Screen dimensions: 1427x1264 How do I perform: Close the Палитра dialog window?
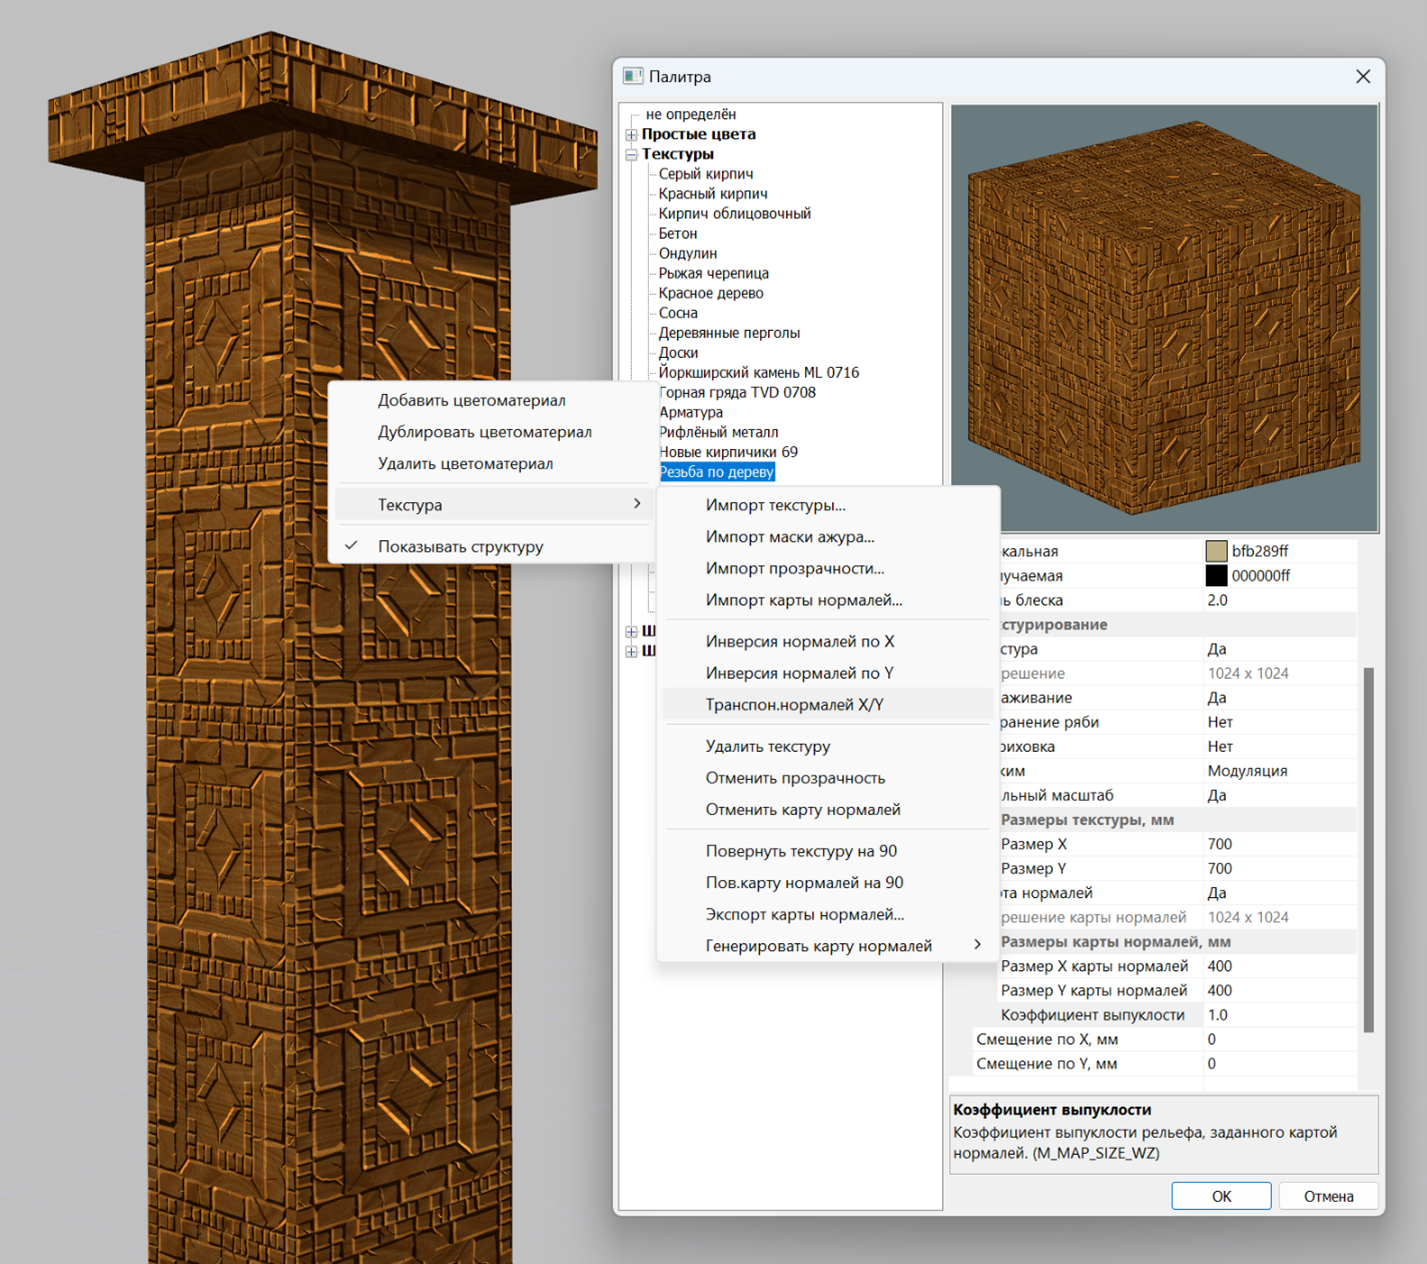pyautogui.click(x=1362, y=77)
